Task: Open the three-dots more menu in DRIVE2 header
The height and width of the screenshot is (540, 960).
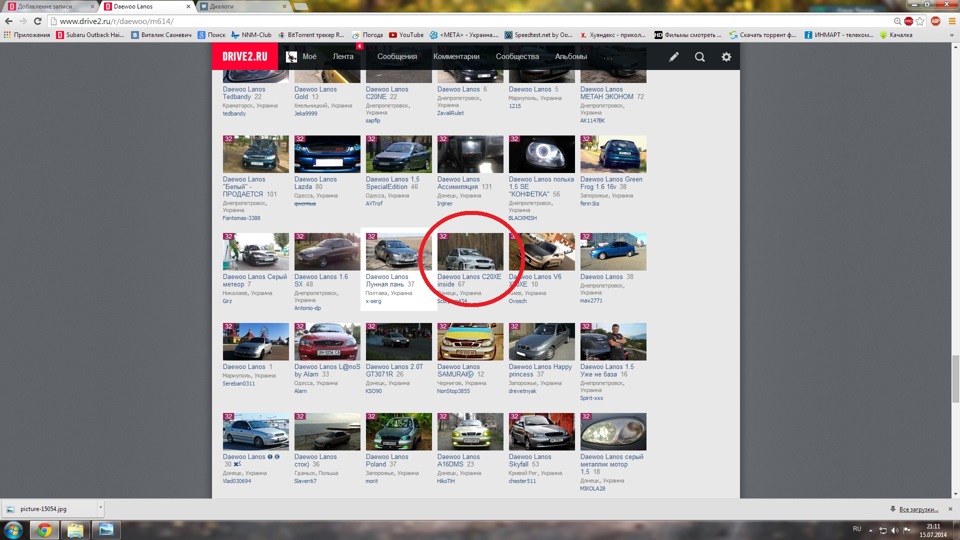Action: pyautogui.click(x=607, y=56)
